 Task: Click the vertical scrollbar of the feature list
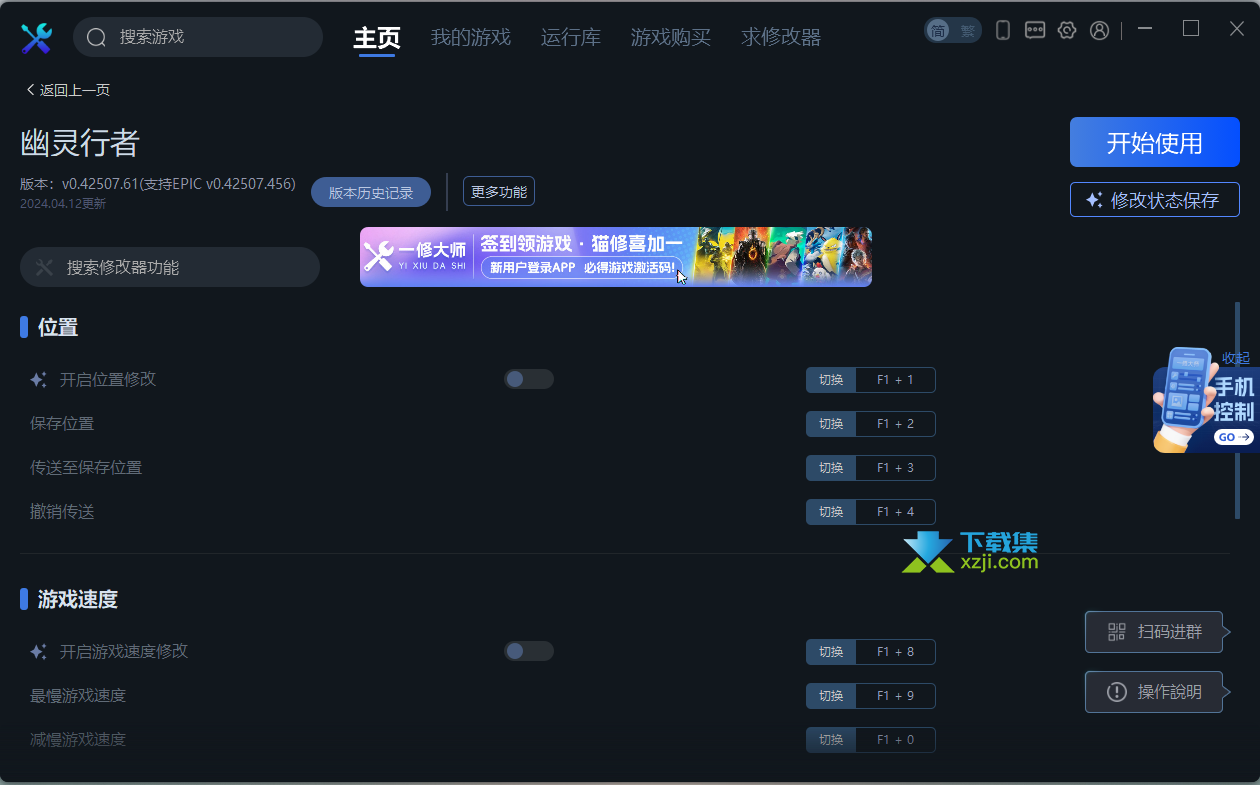1237,410
